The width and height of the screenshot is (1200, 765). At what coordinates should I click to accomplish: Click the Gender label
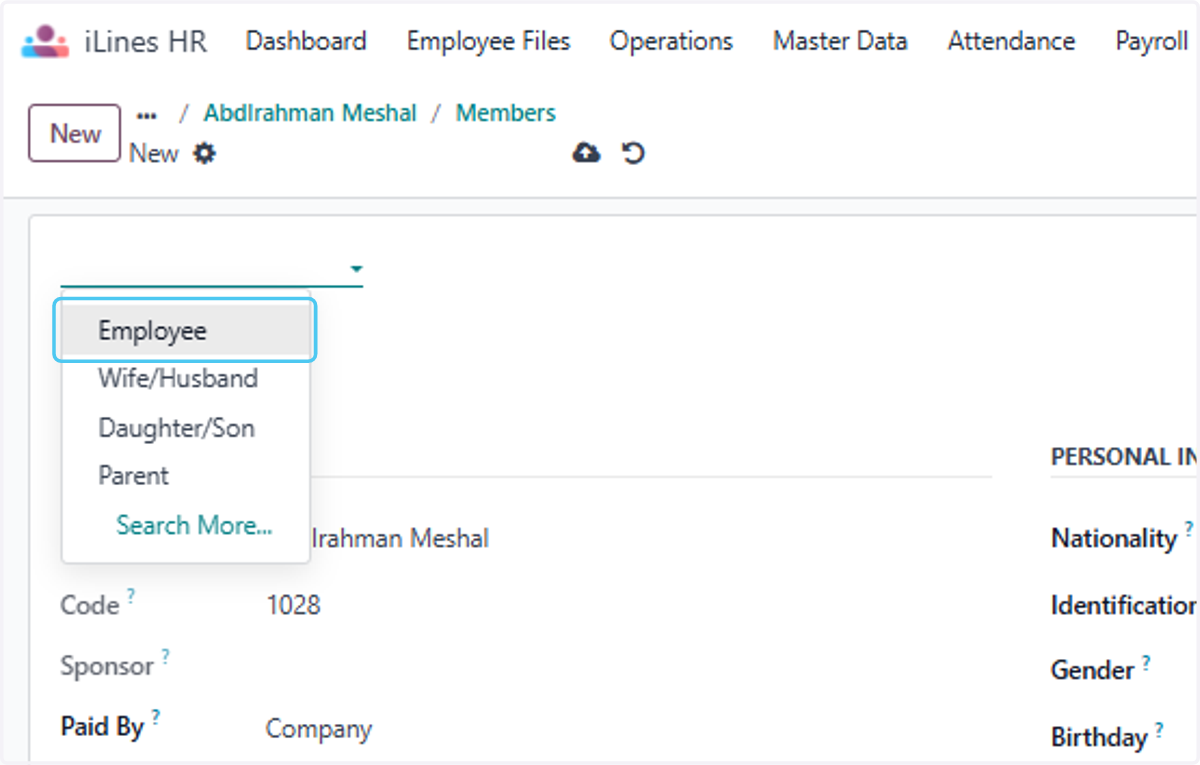1093,670
